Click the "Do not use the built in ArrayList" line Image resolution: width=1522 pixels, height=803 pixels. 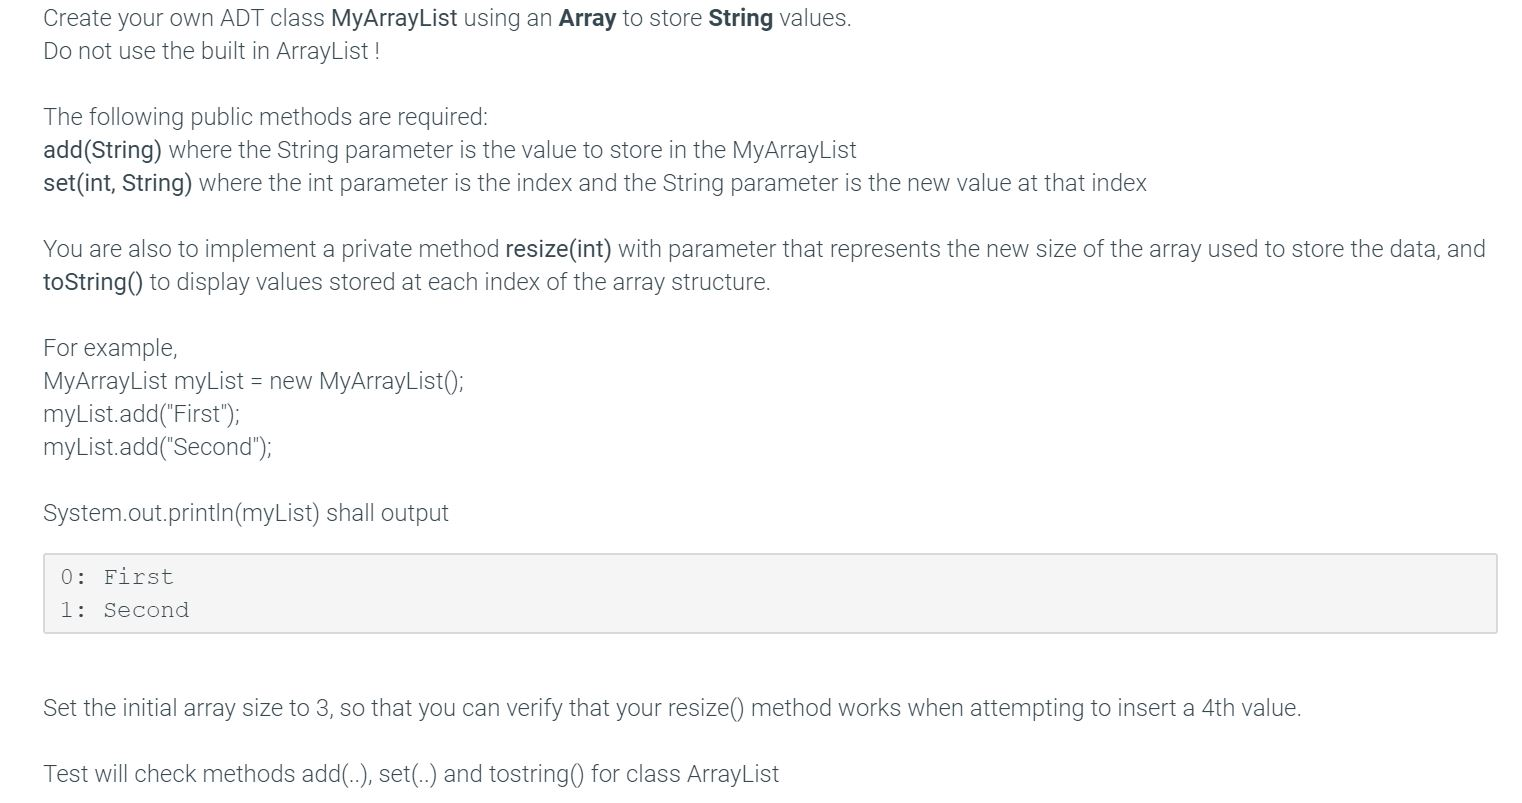[x=211, y=51]
